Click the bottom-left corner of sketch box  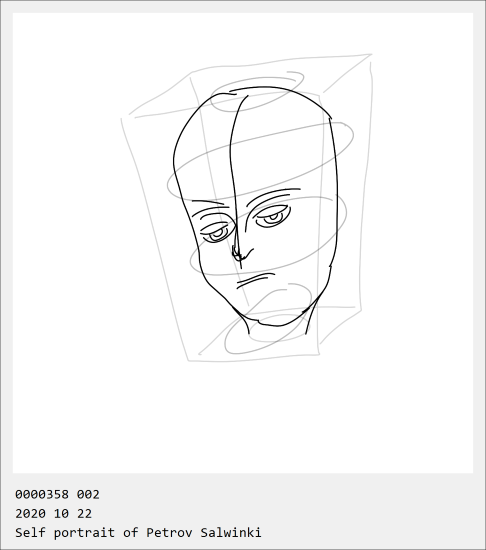[x=189, y=360]
